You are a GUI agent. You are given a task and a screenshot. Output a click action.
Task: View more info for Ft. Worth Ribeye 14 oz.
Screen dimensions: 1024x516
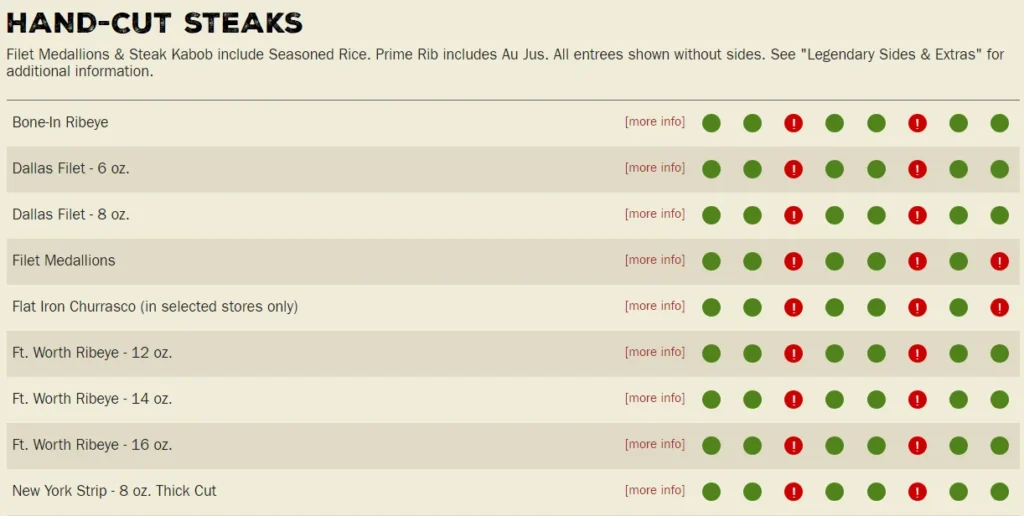tap(655, 398)
